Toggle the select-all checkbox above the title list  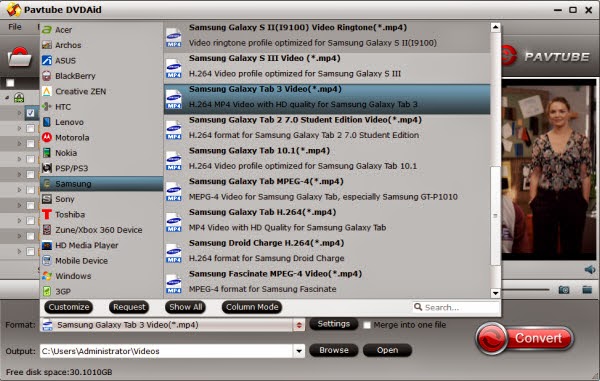10,83
